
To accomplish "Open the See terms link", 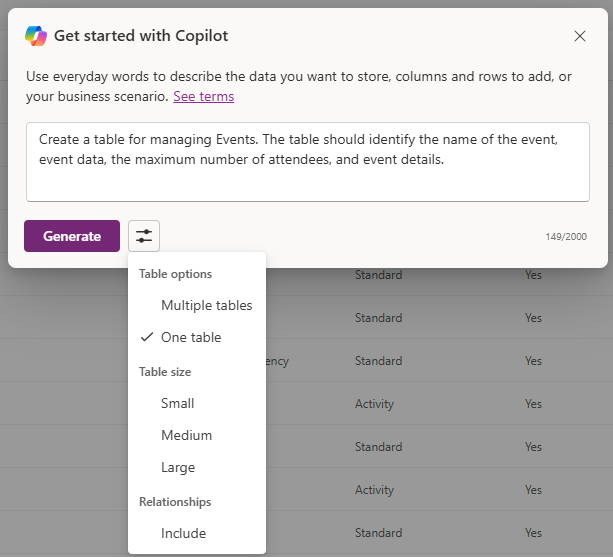I will 204,97.
